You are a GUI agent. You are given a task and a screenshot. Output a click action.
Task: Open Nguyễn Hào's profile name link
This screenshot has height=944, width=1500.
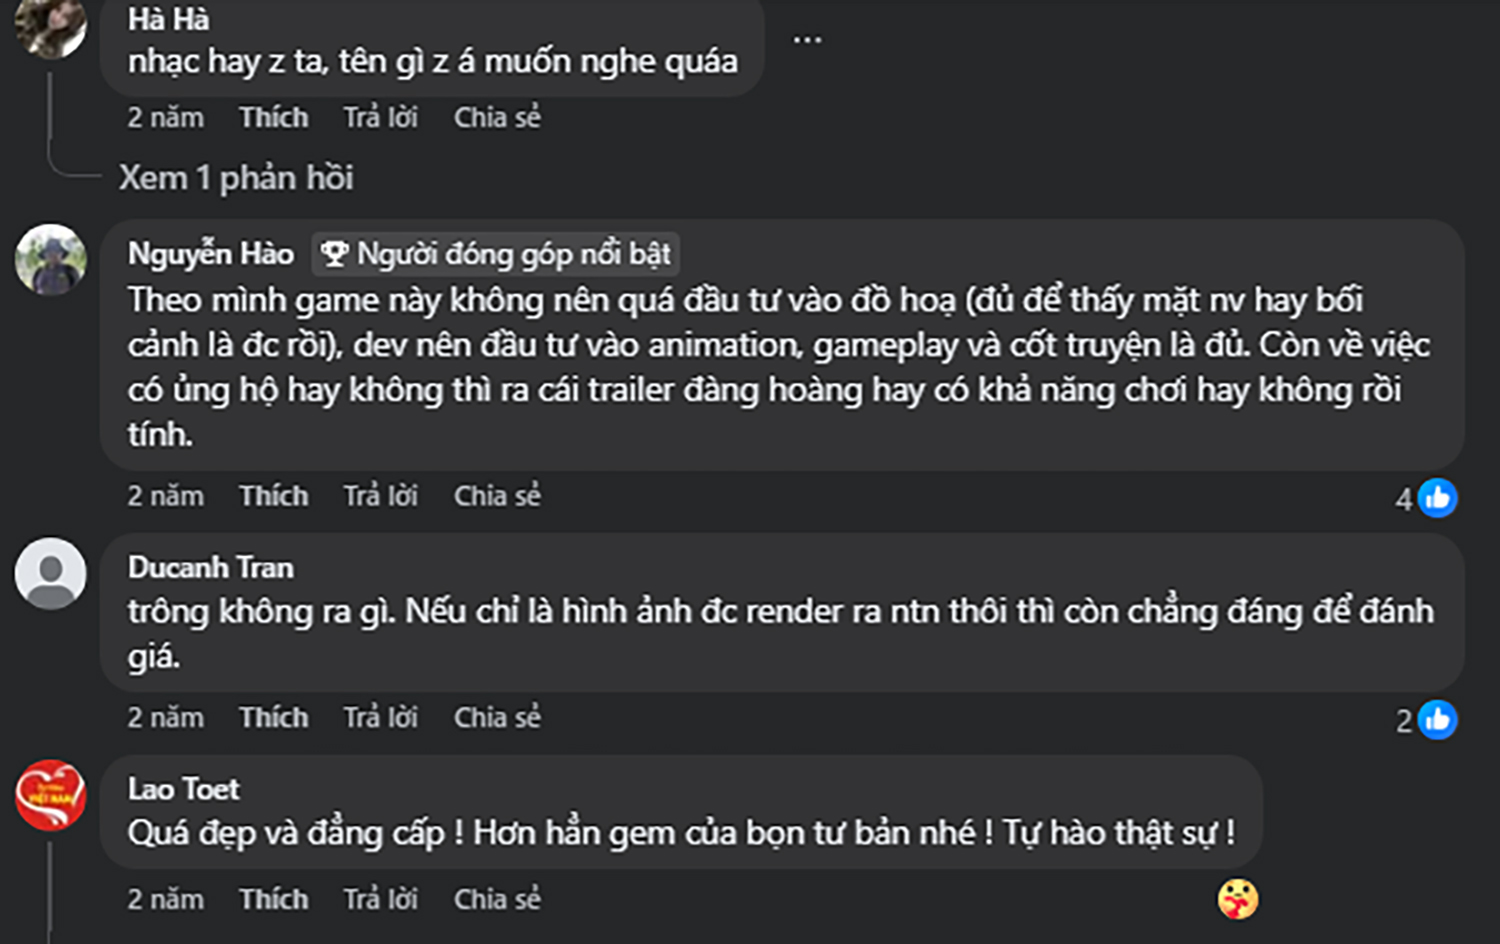point(211,254)
